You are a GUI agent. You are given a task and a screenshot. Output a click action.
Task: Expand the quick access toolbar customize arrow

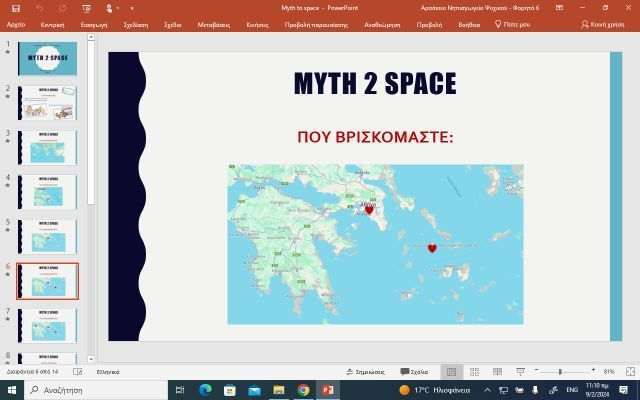(132, 7)
